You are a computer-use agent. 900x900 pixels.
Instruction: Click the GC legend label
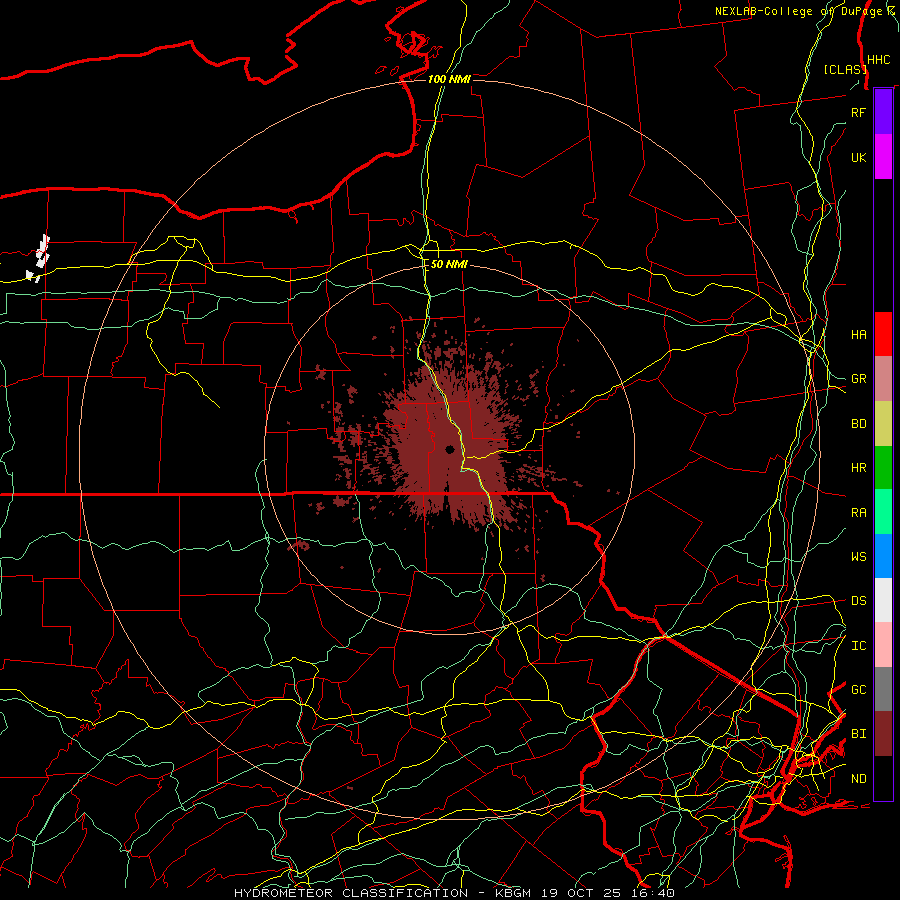tap(858, 690)
